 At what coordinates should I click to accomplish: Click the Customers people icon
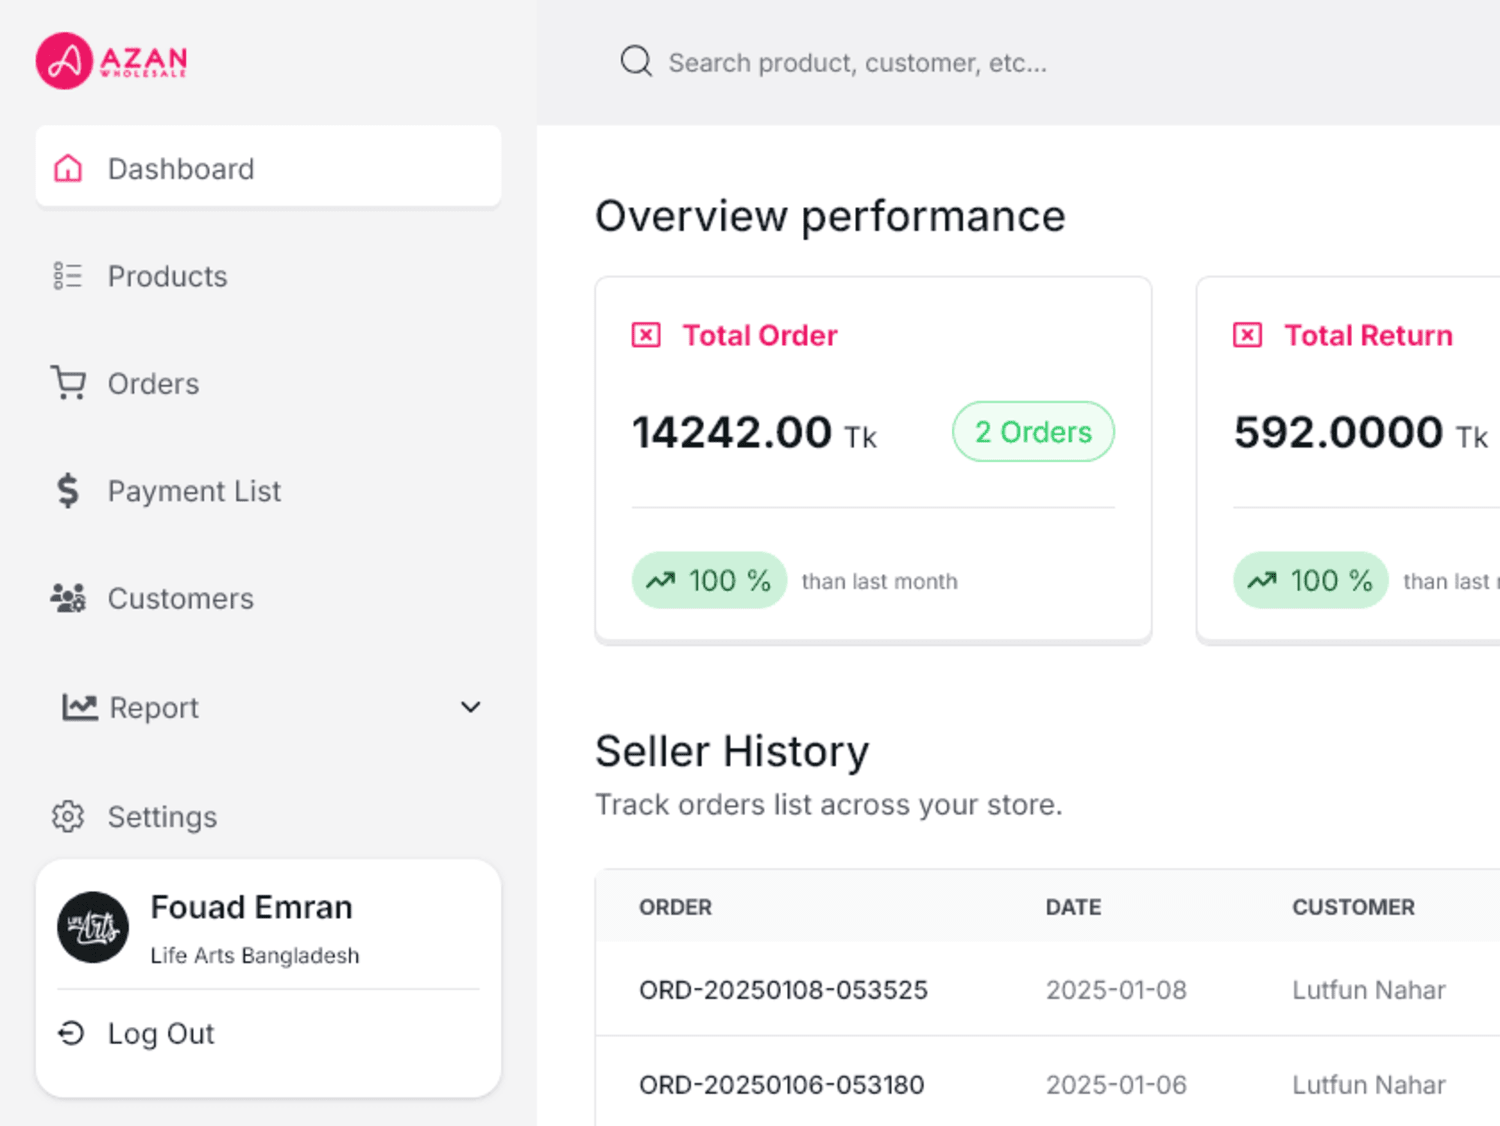(68, 598)
